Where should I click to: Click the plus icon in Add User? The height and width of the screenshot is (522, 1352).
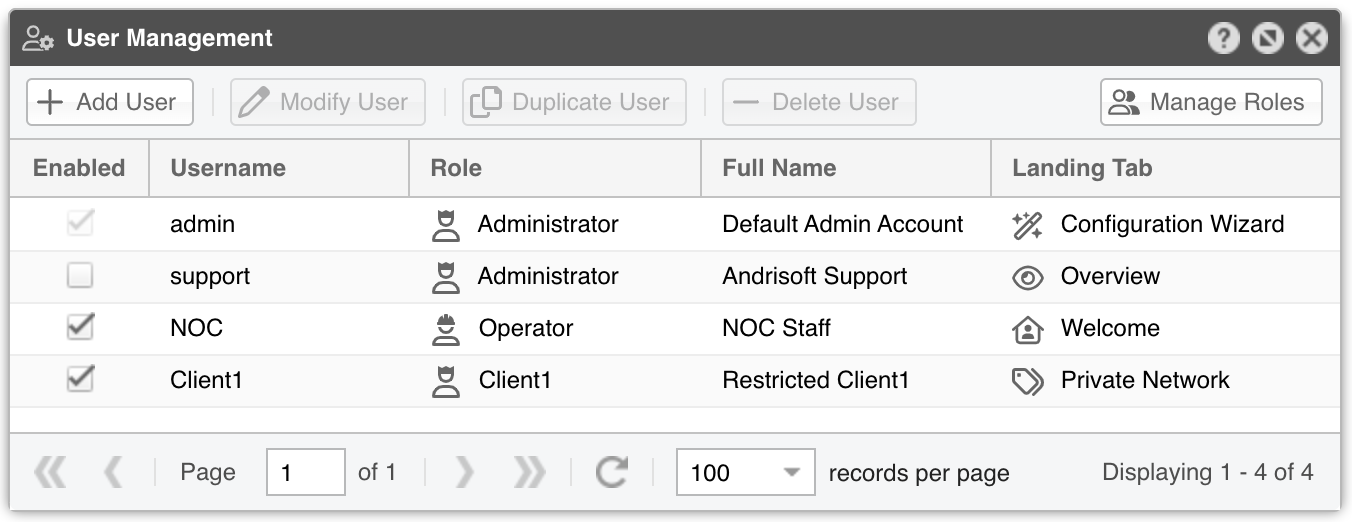[49, 102]
